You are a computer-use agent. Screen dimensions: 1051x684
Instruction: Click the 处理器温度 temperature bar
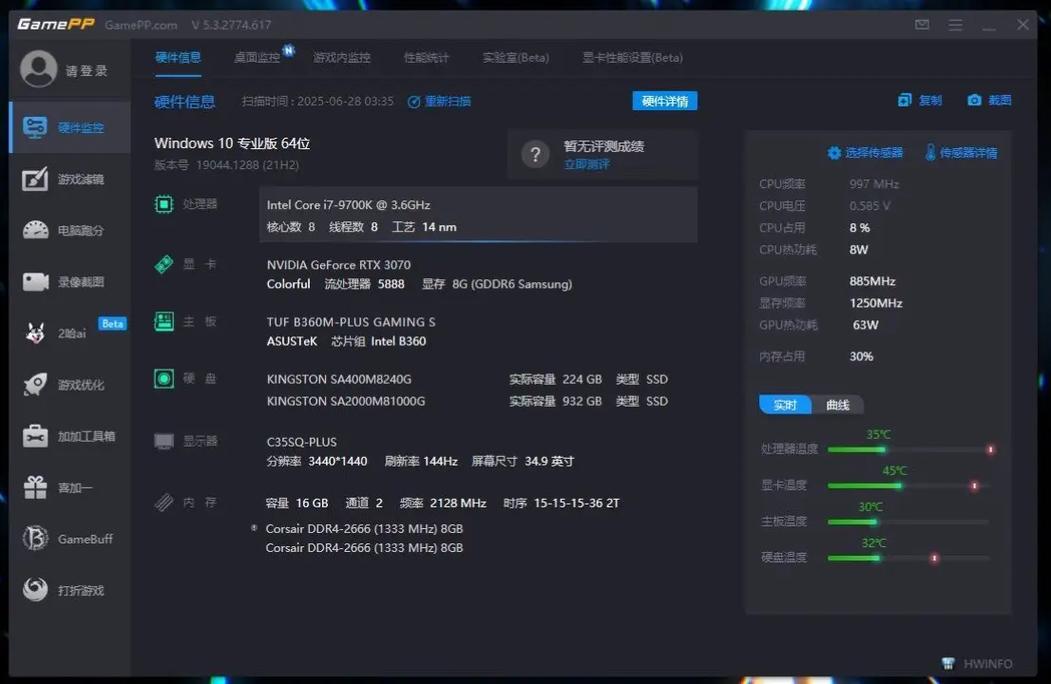pos(908,450)
